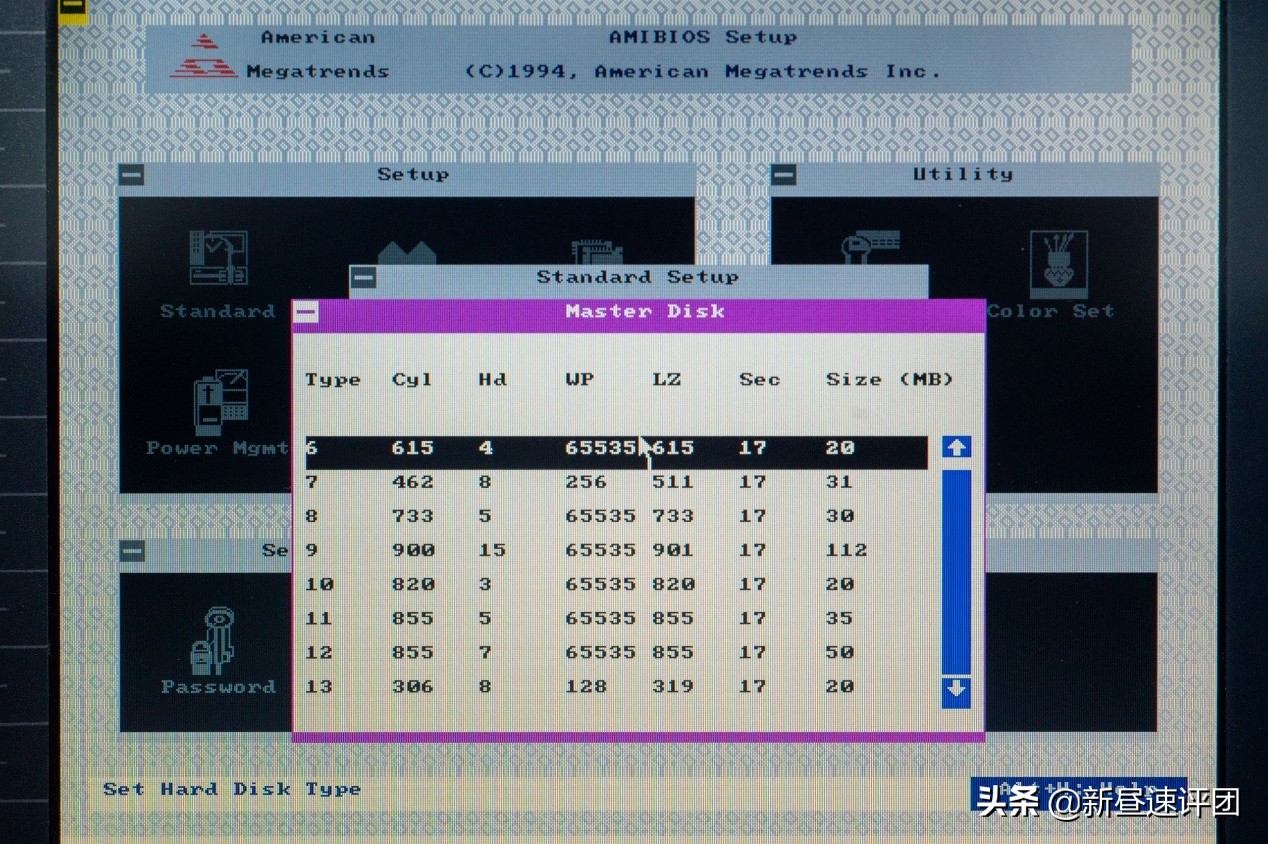Select disk type 13 in the list

coord(616,687)
